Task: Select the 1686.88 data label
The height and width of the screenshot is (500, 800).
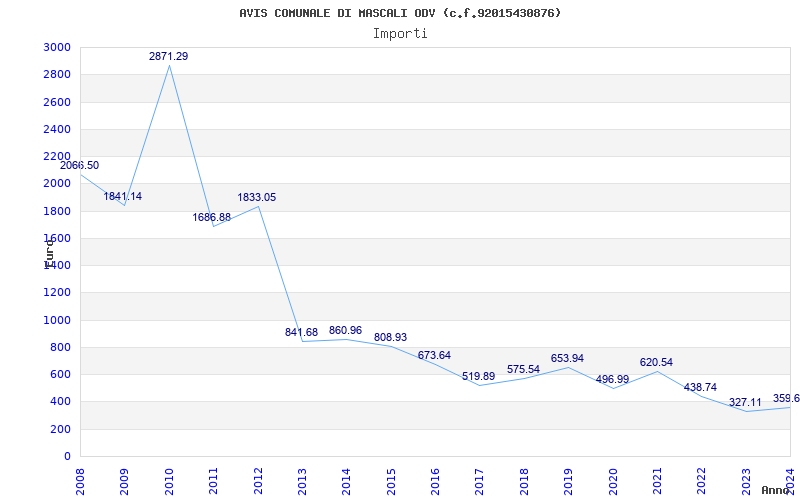Action: (x=212, y=217)
